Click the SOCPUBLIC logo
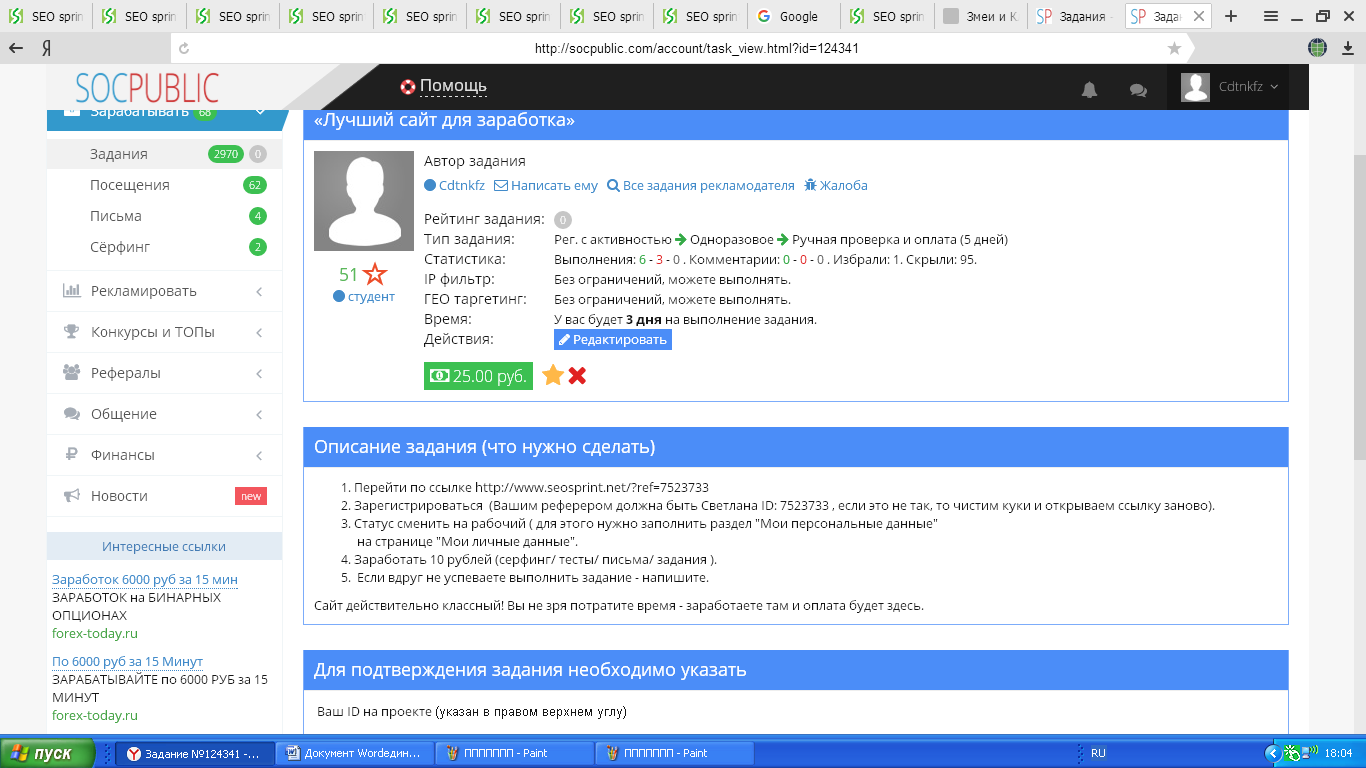 pyautogui.click(x=147, y=87)
